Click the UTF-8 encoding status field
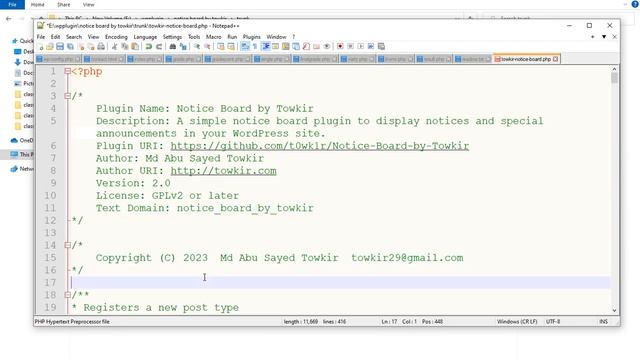The image size is (640, 360). [x=553, y=322]
